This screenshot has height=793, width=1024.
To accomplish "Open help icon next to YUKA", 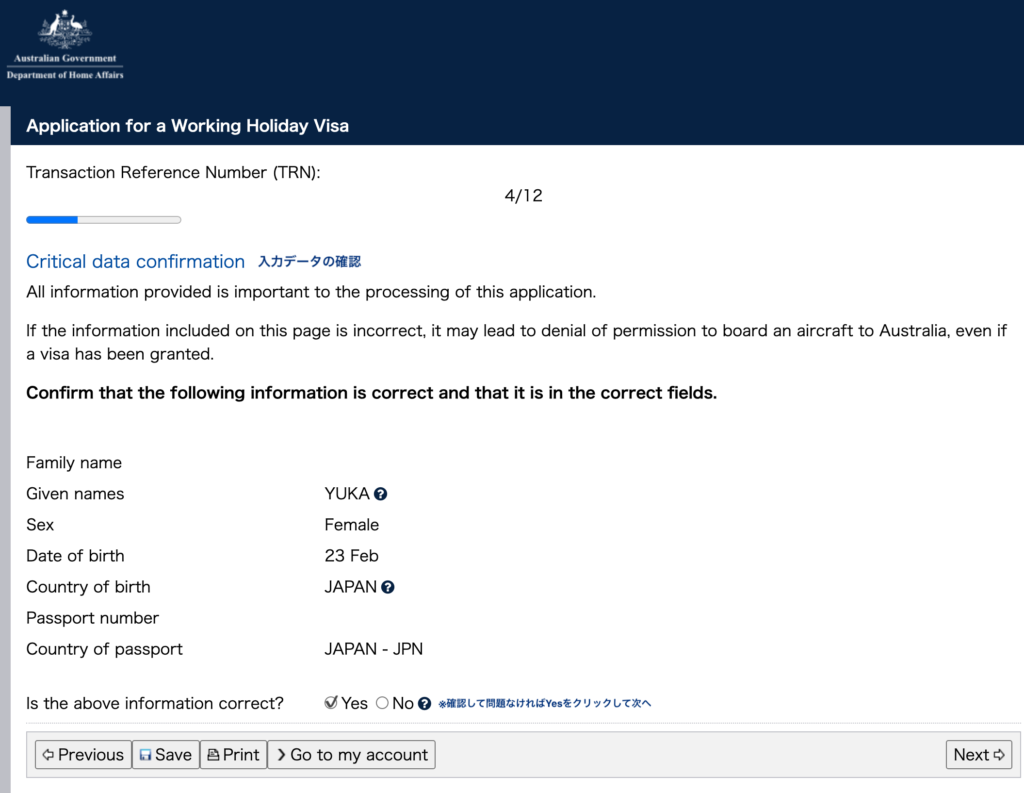I will point(381,494).
